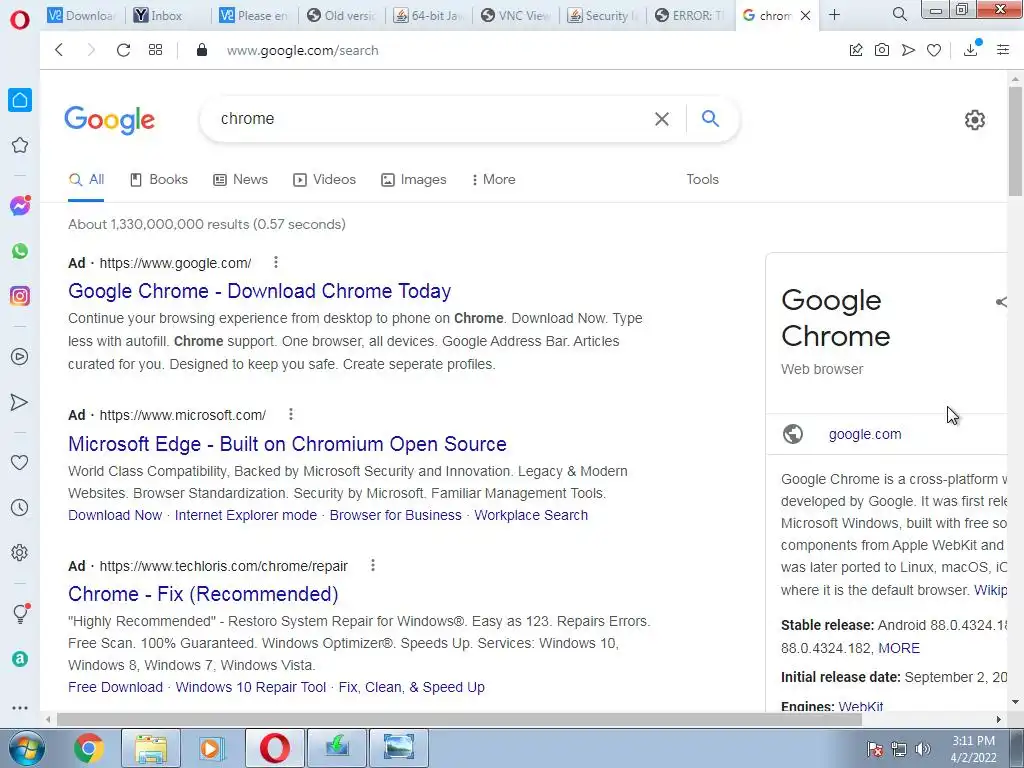
Task: Click the vertical page scrollbar thumb
Action: click(x=1015, y=141)
